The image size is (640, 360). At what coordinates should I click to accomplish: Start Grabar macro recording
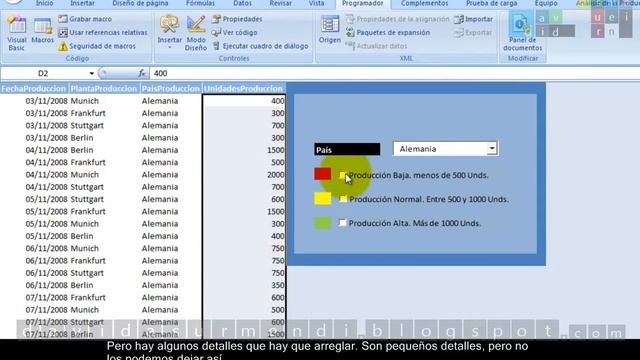tap(85, 19)
